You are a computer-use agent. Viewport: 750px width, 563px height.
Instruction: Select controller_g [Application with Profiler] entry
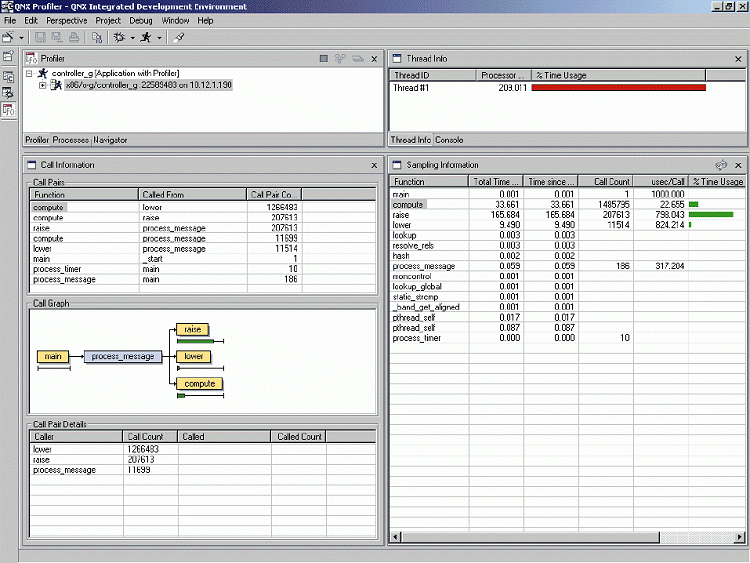click(x=115, y=73)
